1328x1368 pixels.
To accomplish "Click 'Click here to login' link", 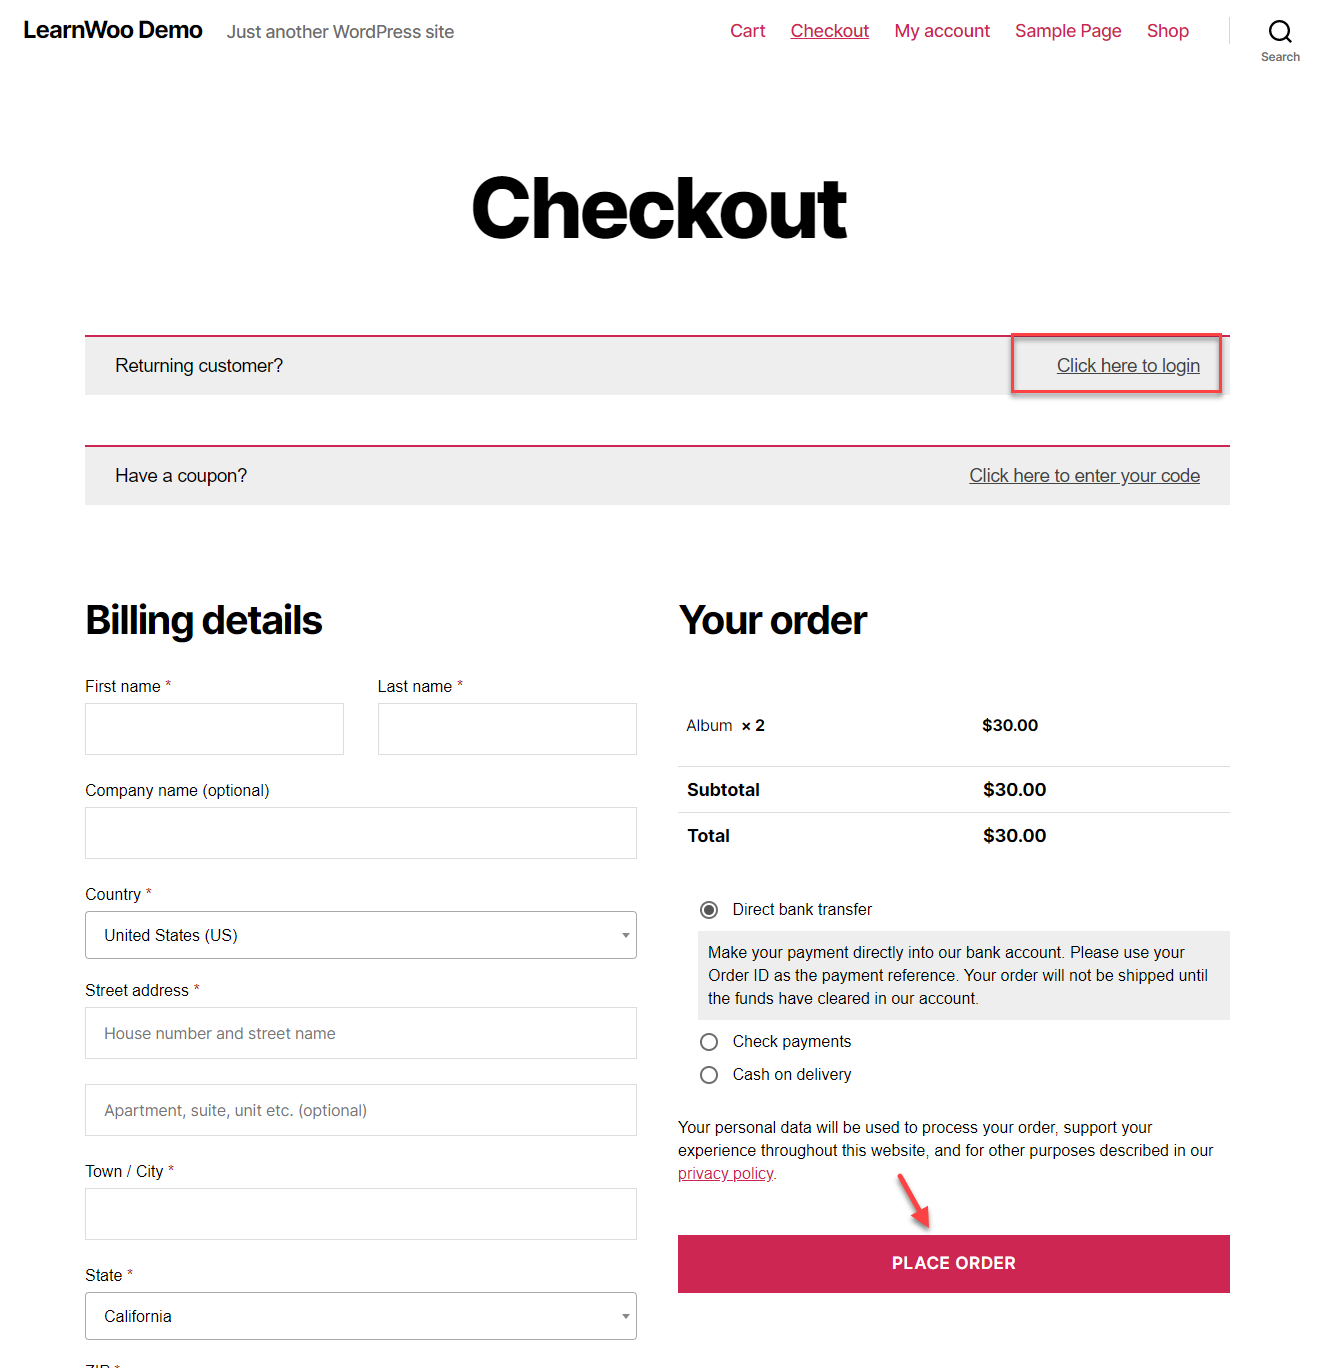I will [1128, 365].
